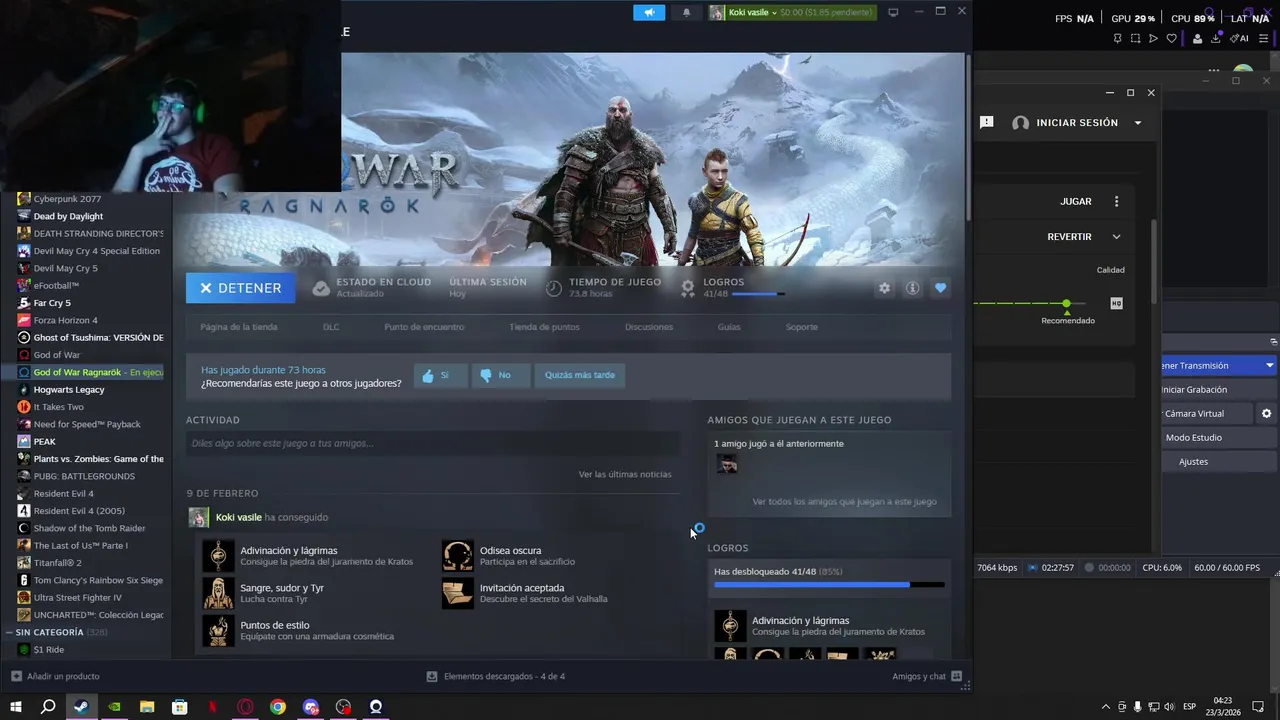This screenshot has height=720, width=1280.
Task: Open Invitación aceptada achievement icon
Action: point(458,593)
